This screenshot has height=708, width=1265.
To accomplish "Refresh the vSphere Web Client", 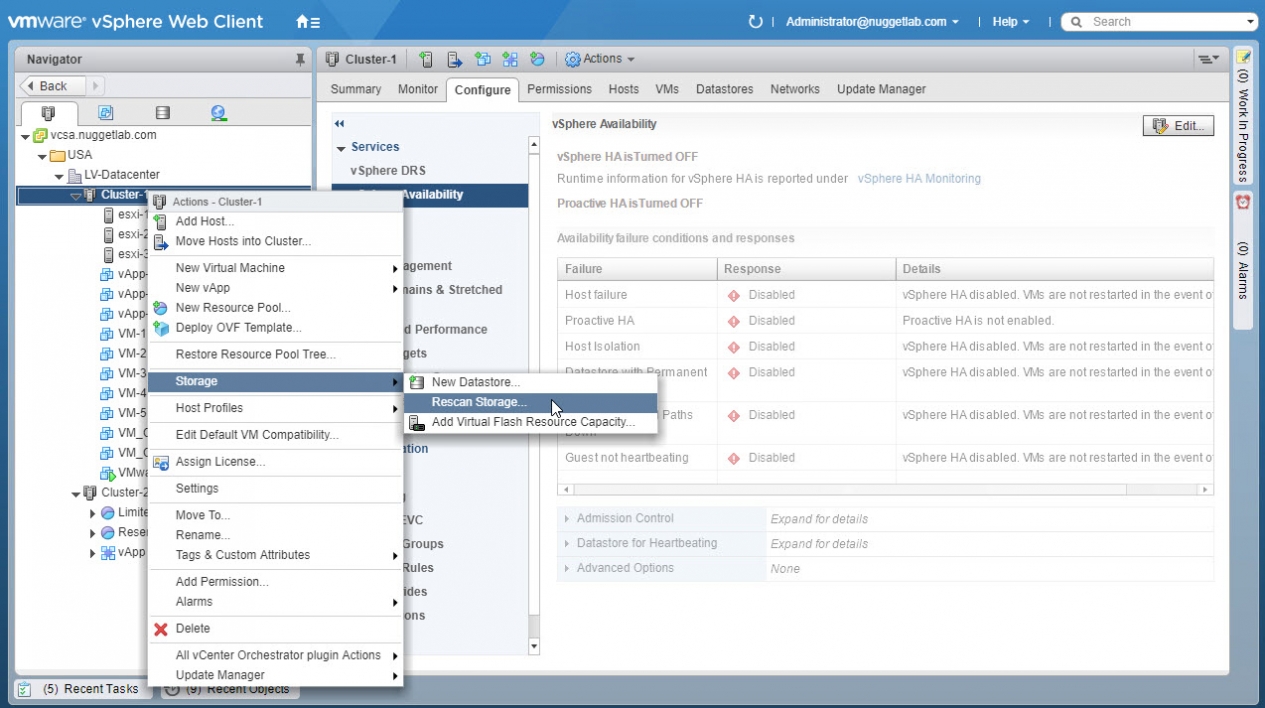I will tap(755, 21).
